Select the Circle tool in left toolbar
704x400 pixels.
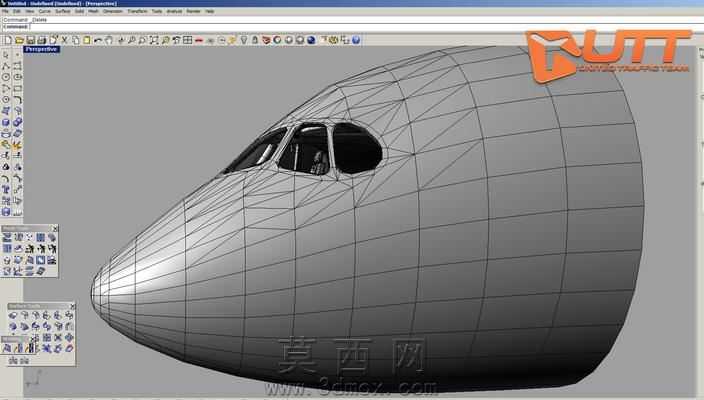6,77
